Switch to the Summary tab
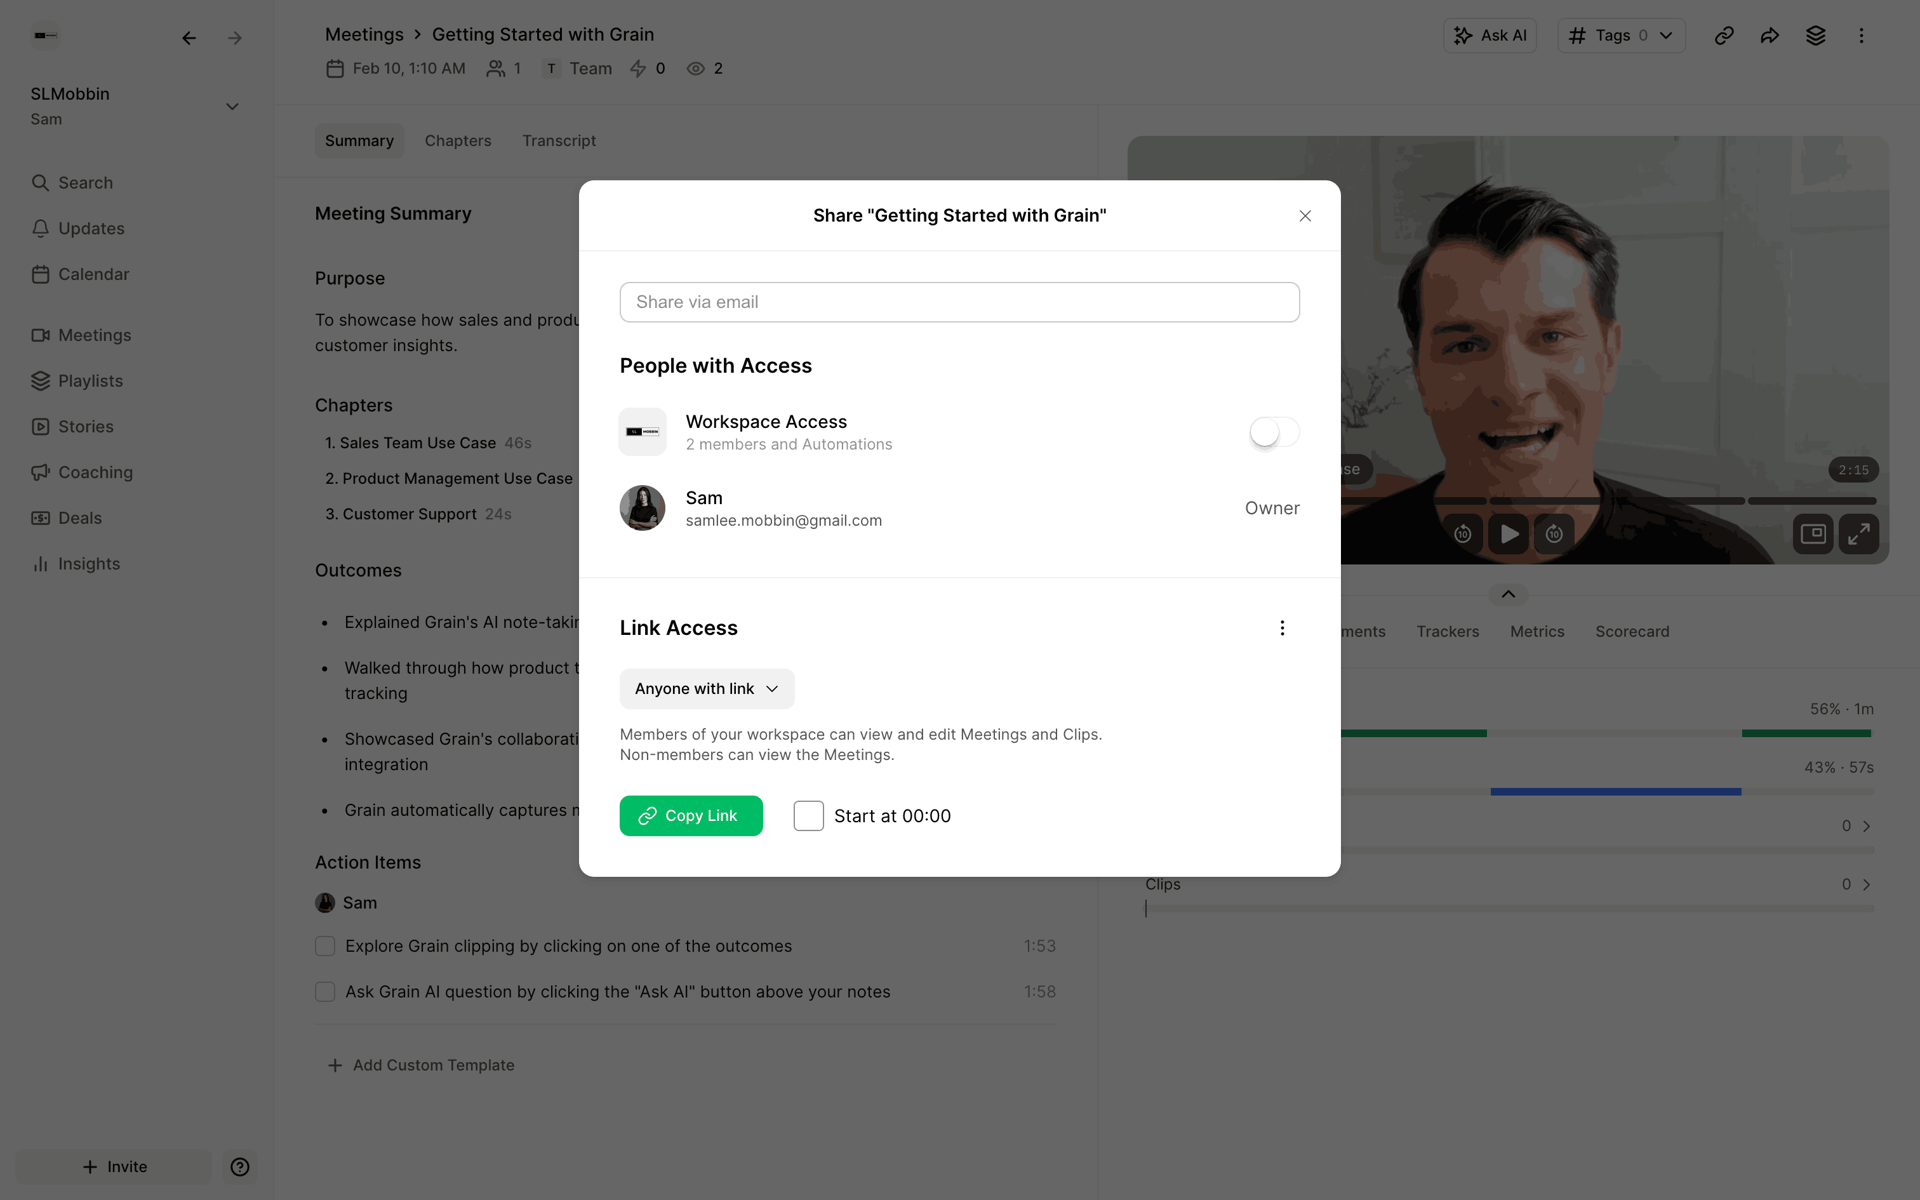The width and height of the screenshot is (1920, 1200). click(359, 141)
